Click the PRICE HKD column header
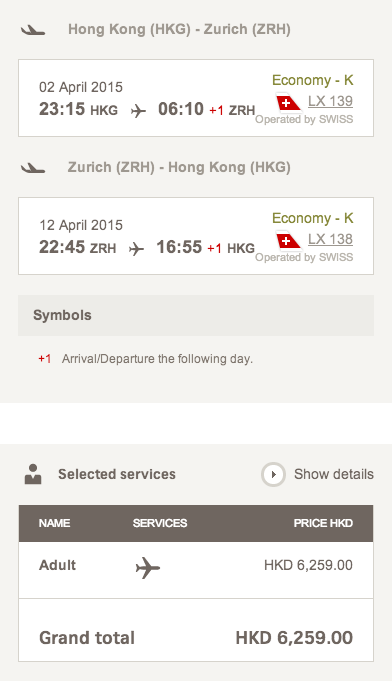Viewport: 392px width, 681px height. (323, 523)
